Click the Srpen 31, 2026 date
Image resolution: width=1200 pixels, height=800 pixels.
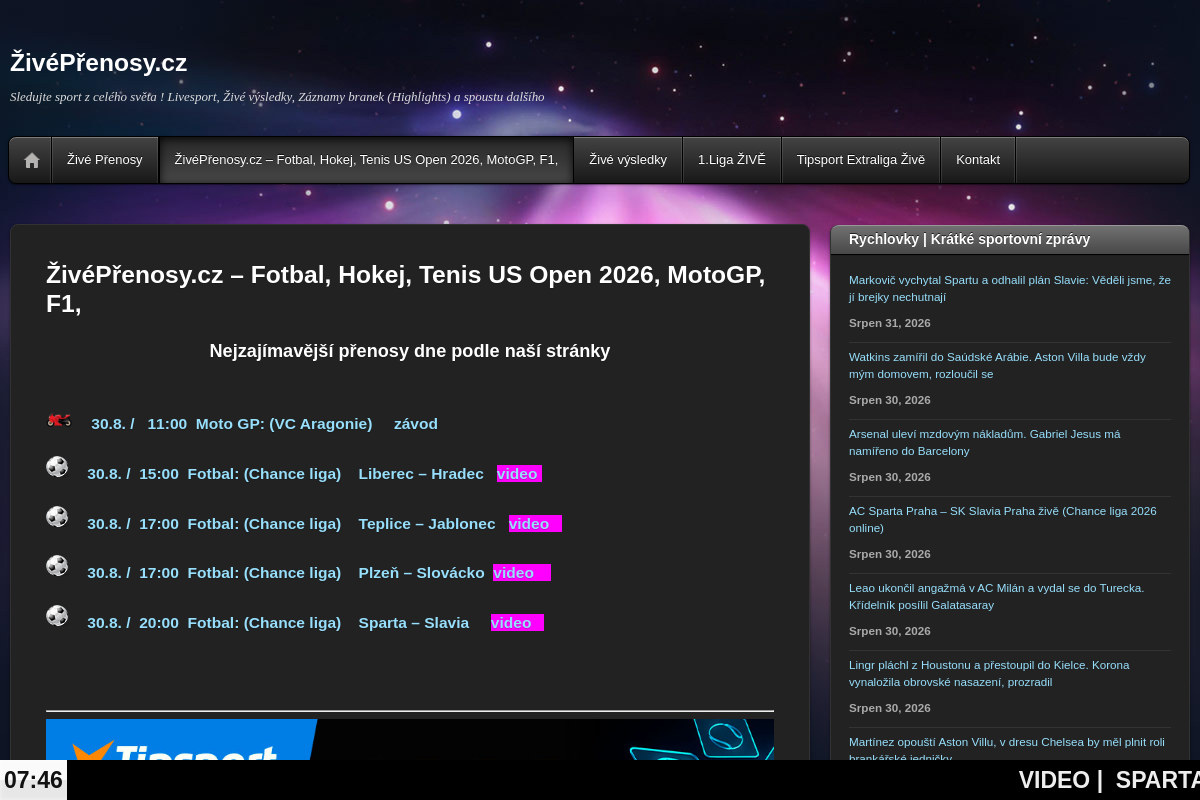[890, 323]
